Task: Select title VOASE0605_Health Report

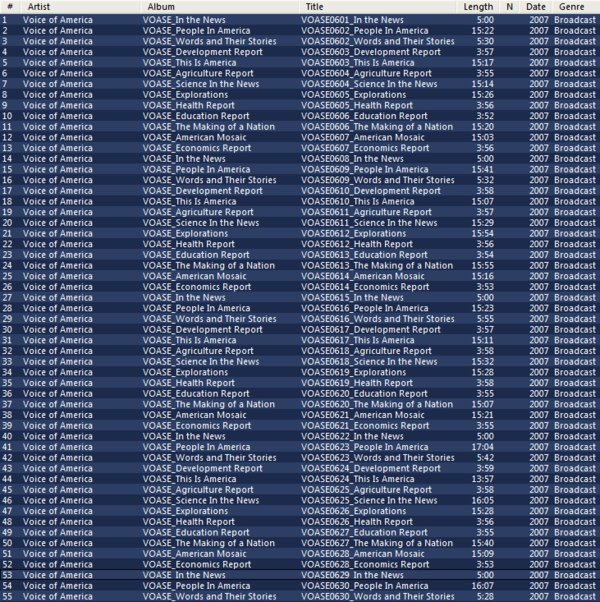Action: click(357, 106)
